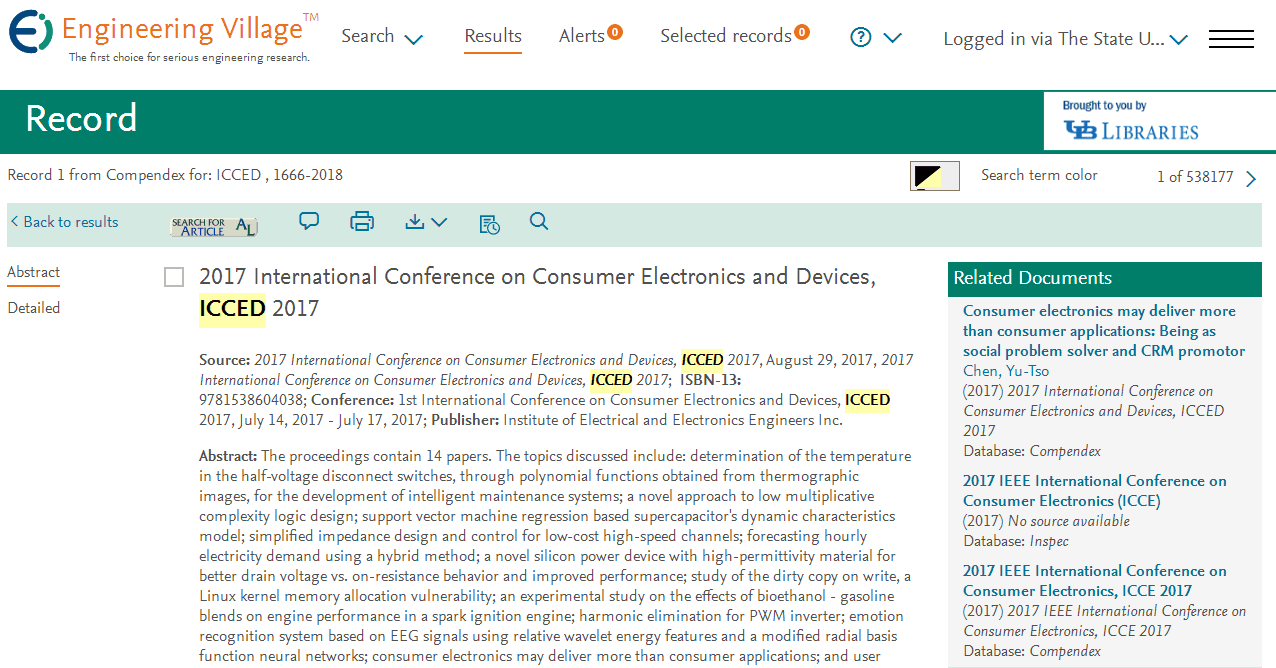Click the 'Database: Inspec' label

pos(1016,541)
